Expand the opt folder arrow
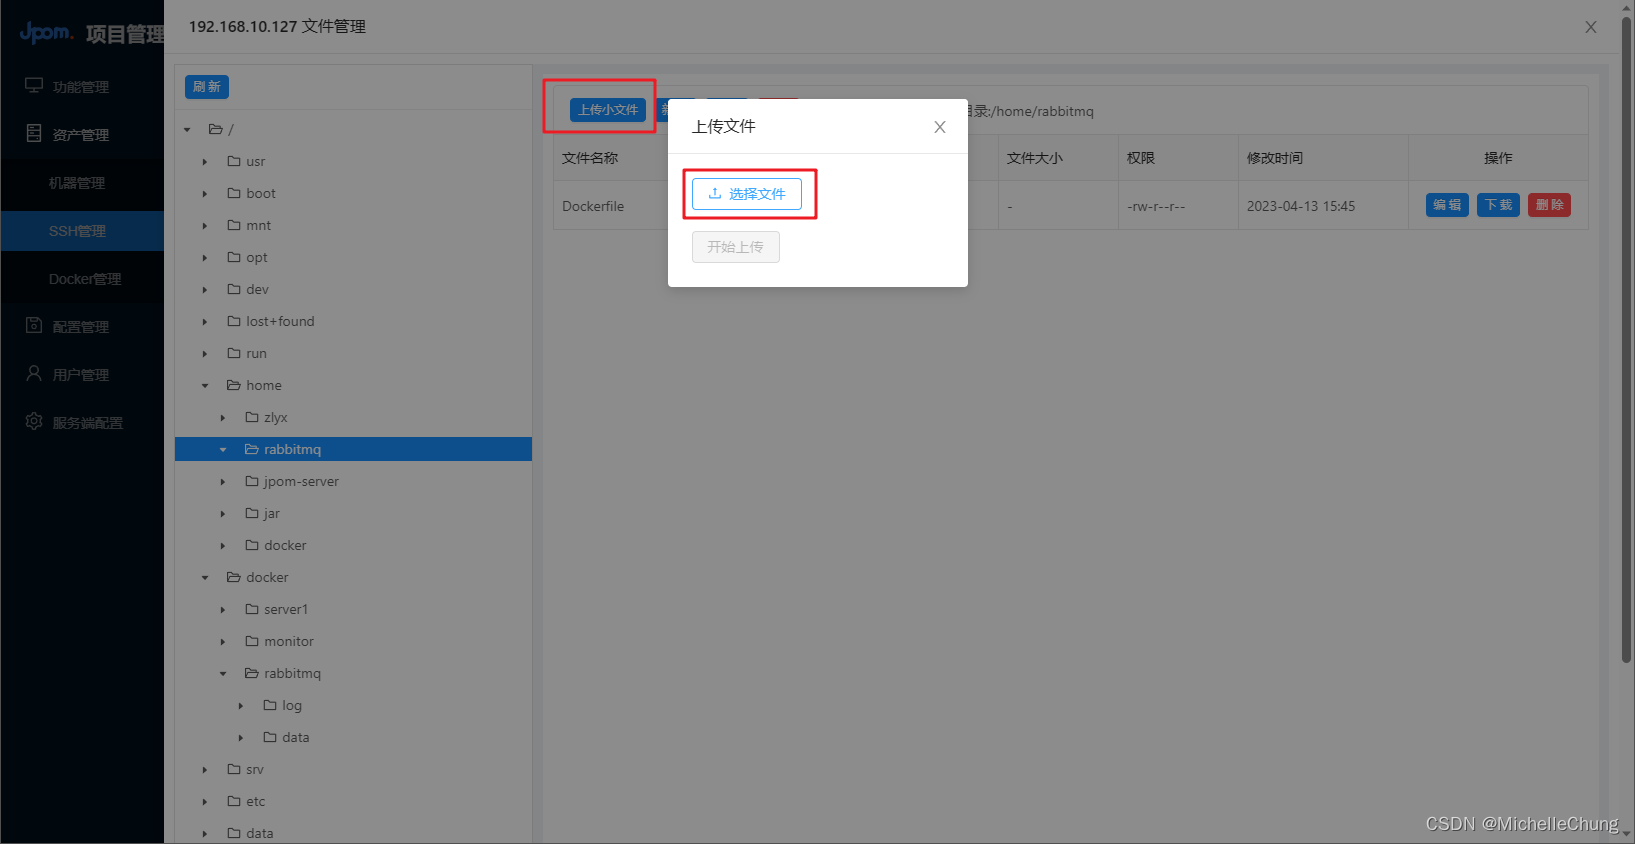 pos(205,257)
